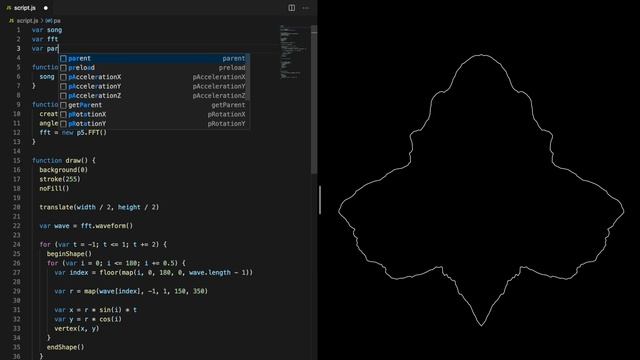Click 'vertex(x, y)' line
This screenshot has height=360, width=640.
tap(77, 329)
